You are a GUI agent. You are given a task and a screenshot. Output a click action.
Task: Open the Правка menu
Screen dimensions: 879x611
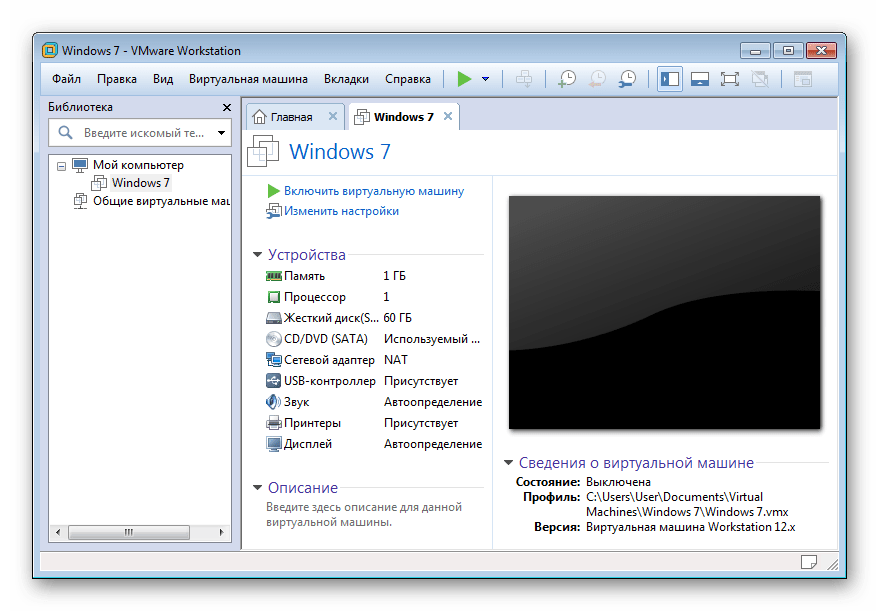(x=117, y=79)
